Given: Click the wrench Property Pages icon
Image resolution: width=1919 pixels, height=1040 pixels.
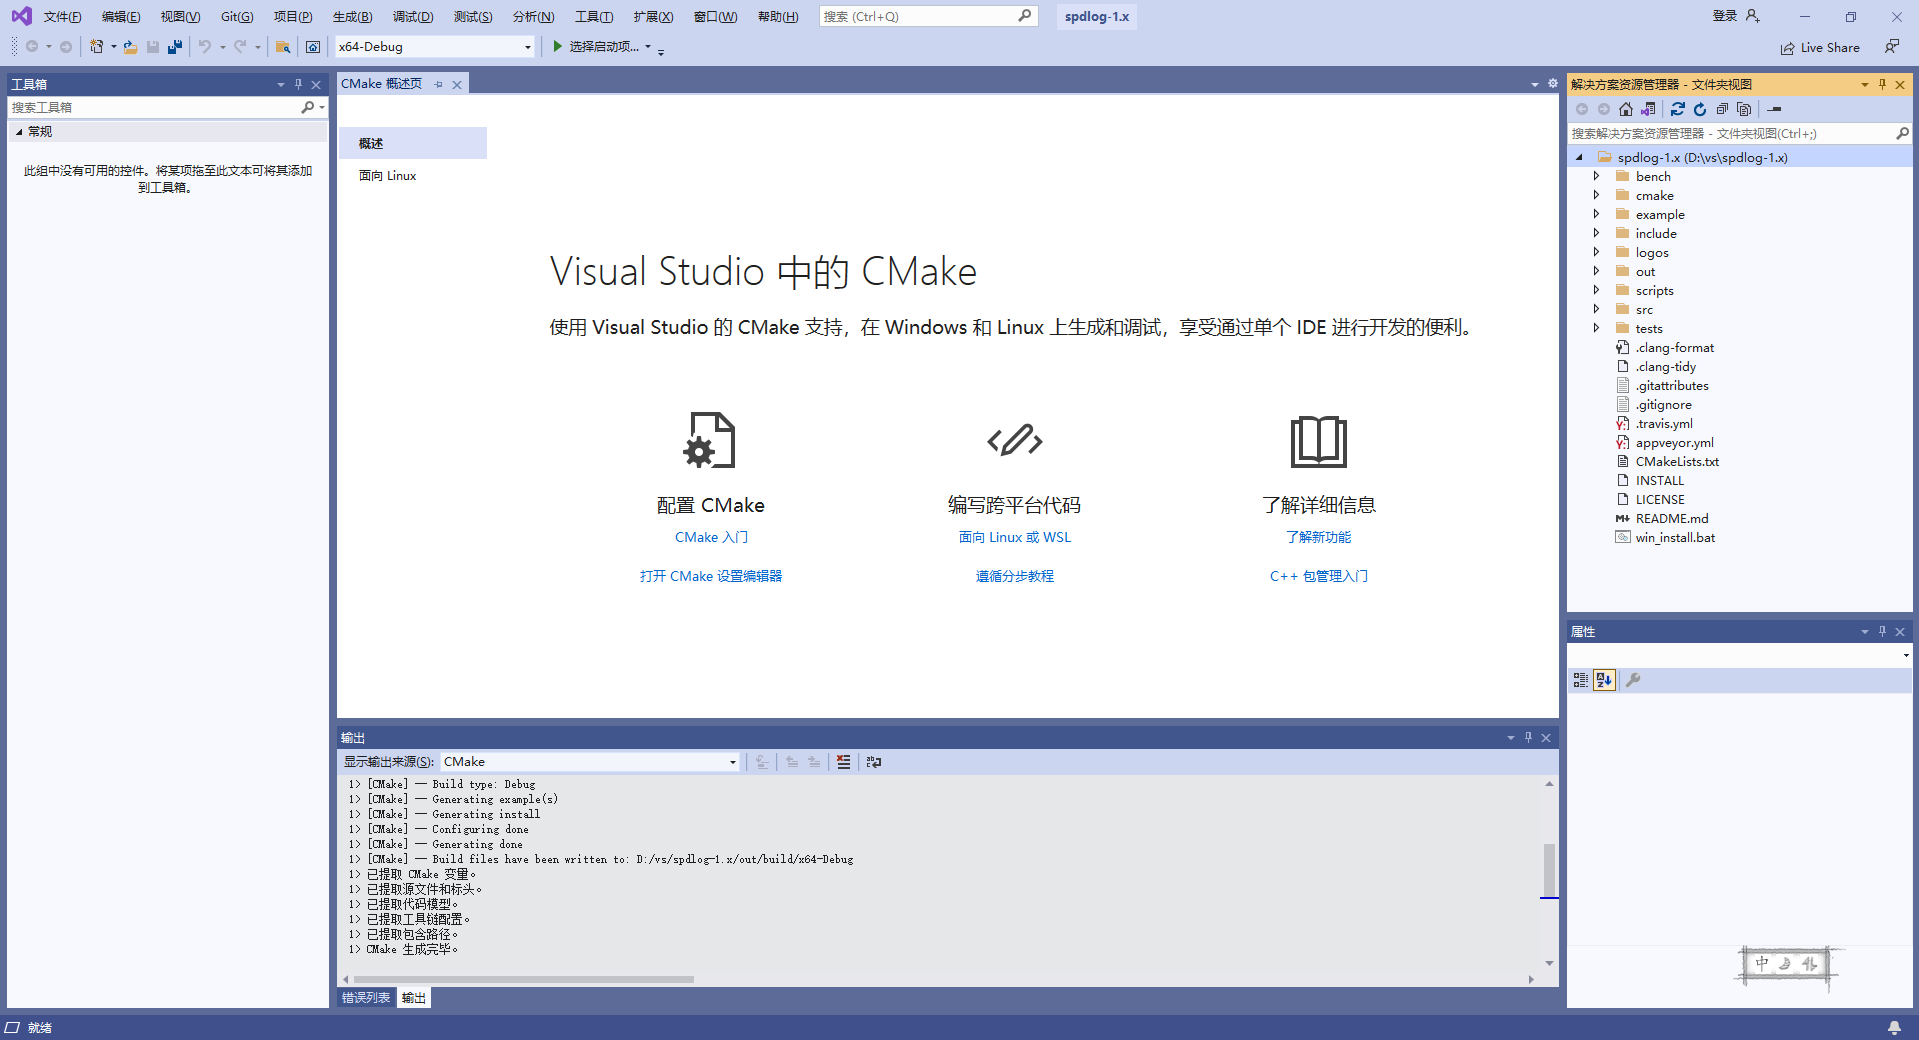Looking at the screenshot, I should [1633, 680].
